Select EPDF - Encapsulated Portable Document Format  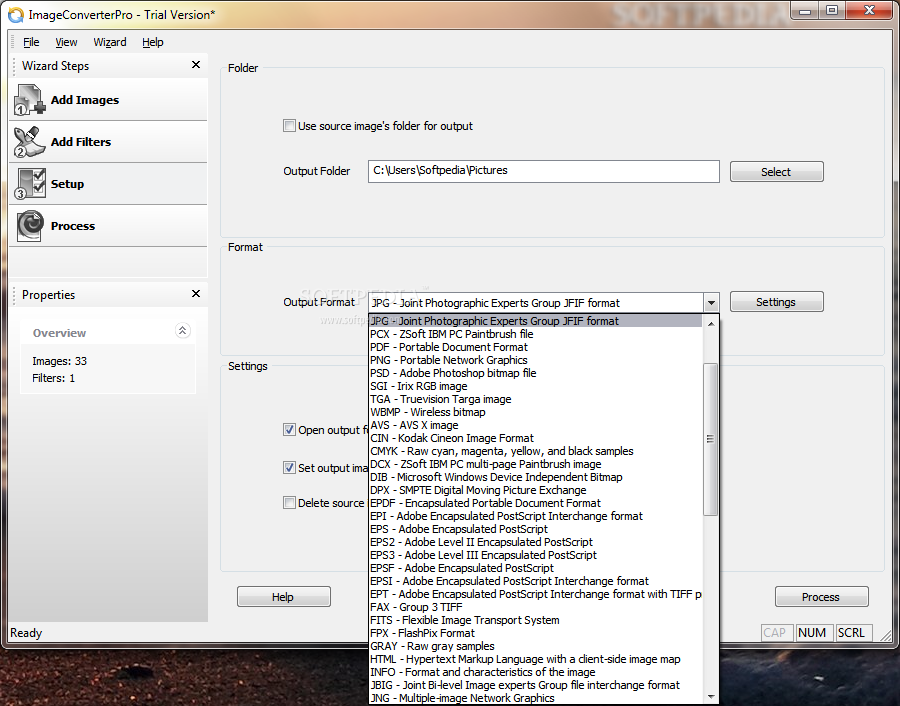pos(536,503)
